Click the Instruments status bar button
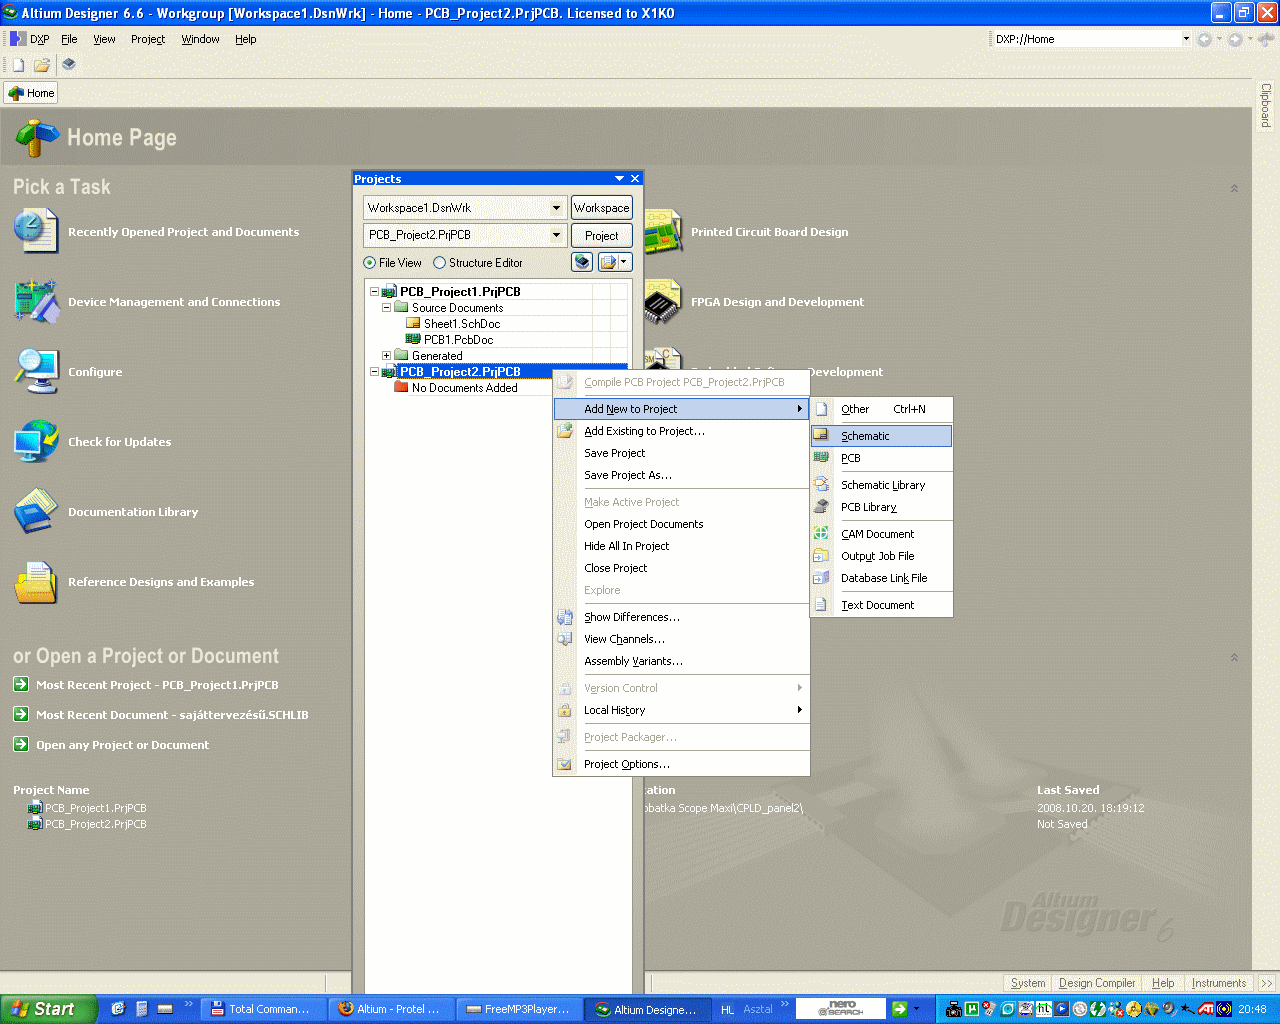The width and height of the screenshot is (1280, 1024). click(x=1219, y=983)
